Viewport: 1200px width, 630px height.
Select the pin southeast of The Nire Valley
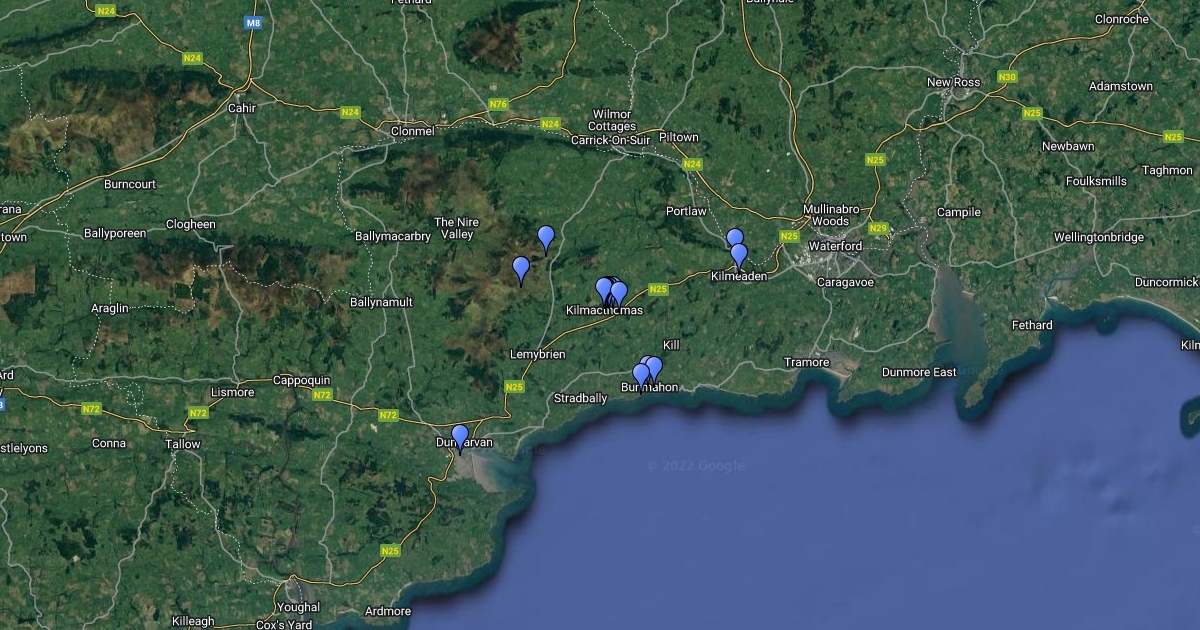[x=521, y=271]
